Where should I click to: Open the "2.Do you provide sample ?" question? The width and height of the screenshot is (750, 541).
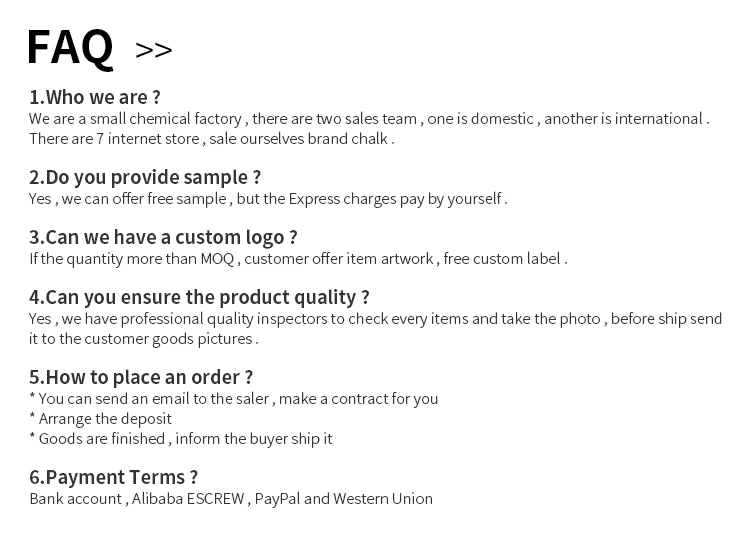[145, 177]
